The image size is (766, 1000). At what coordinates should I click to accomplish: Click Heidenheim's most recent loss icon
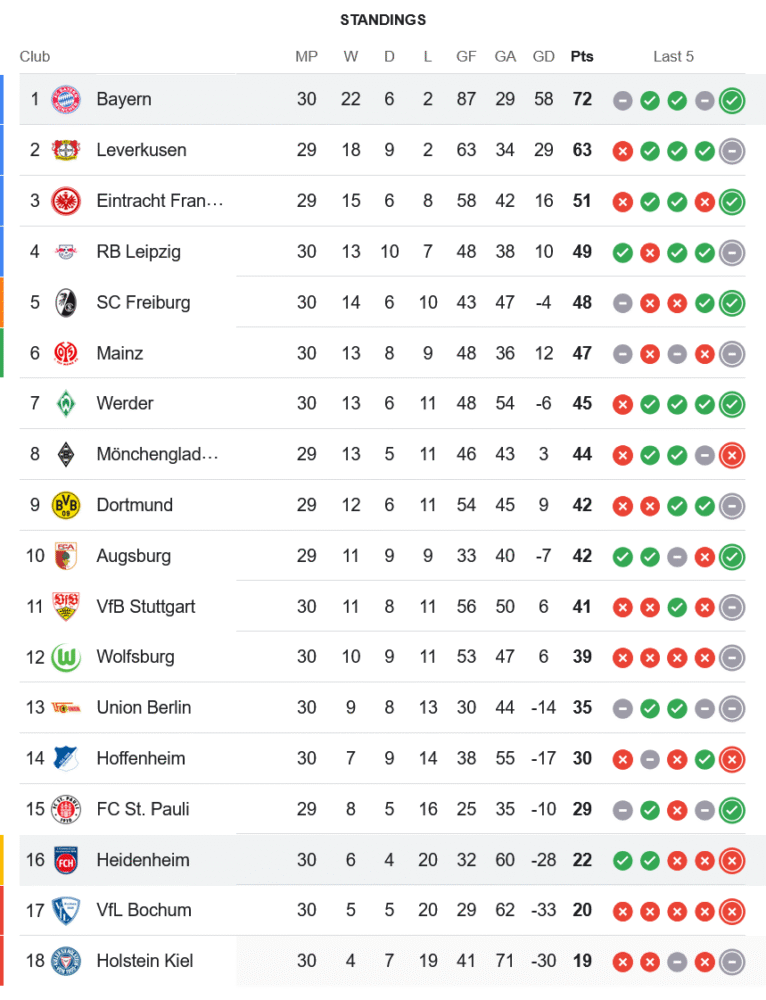[732, 860]
